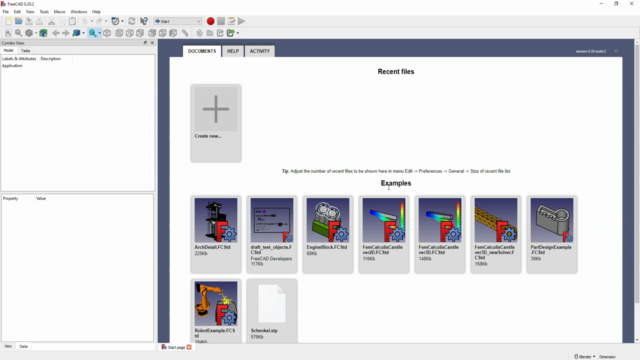Select the Model tab in Combo View
This screenshot has height=360, width=640.
(8, 51)
